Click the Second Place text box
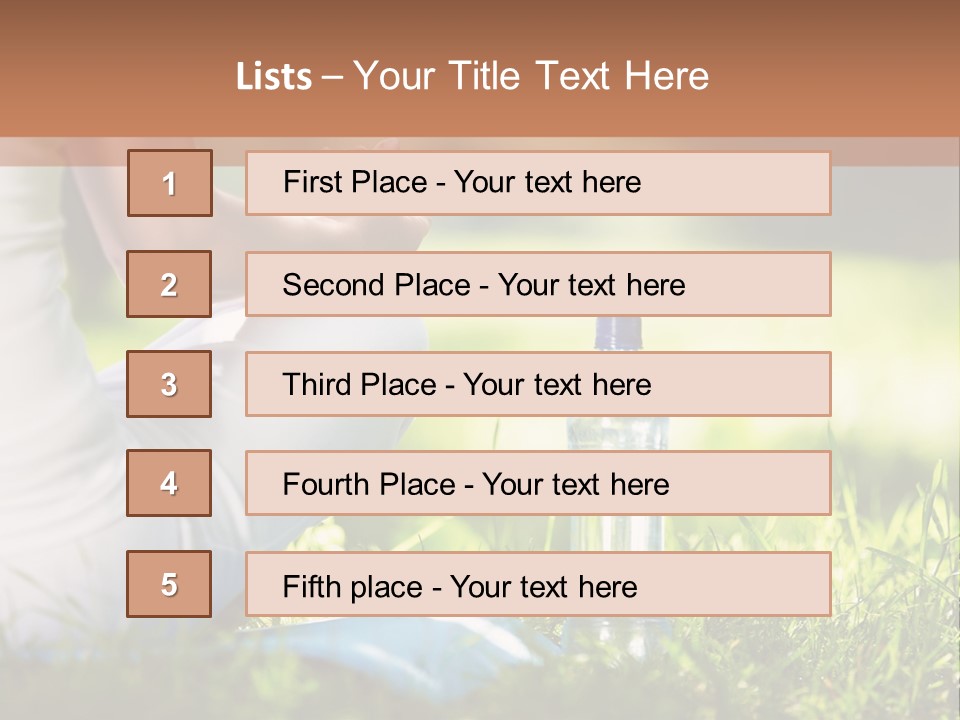 (538, 284)
